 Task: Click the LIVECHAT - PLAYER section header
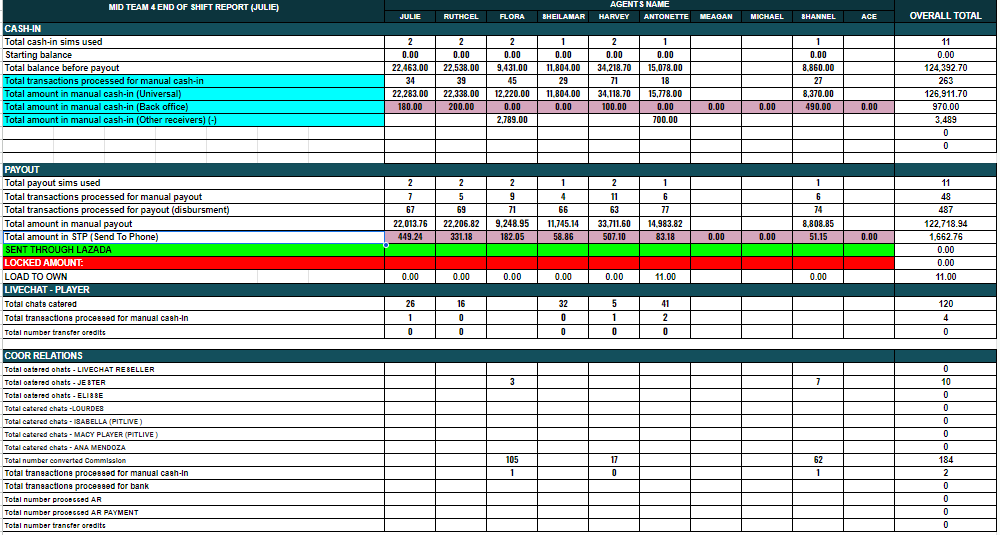click(x=193, y=290)
